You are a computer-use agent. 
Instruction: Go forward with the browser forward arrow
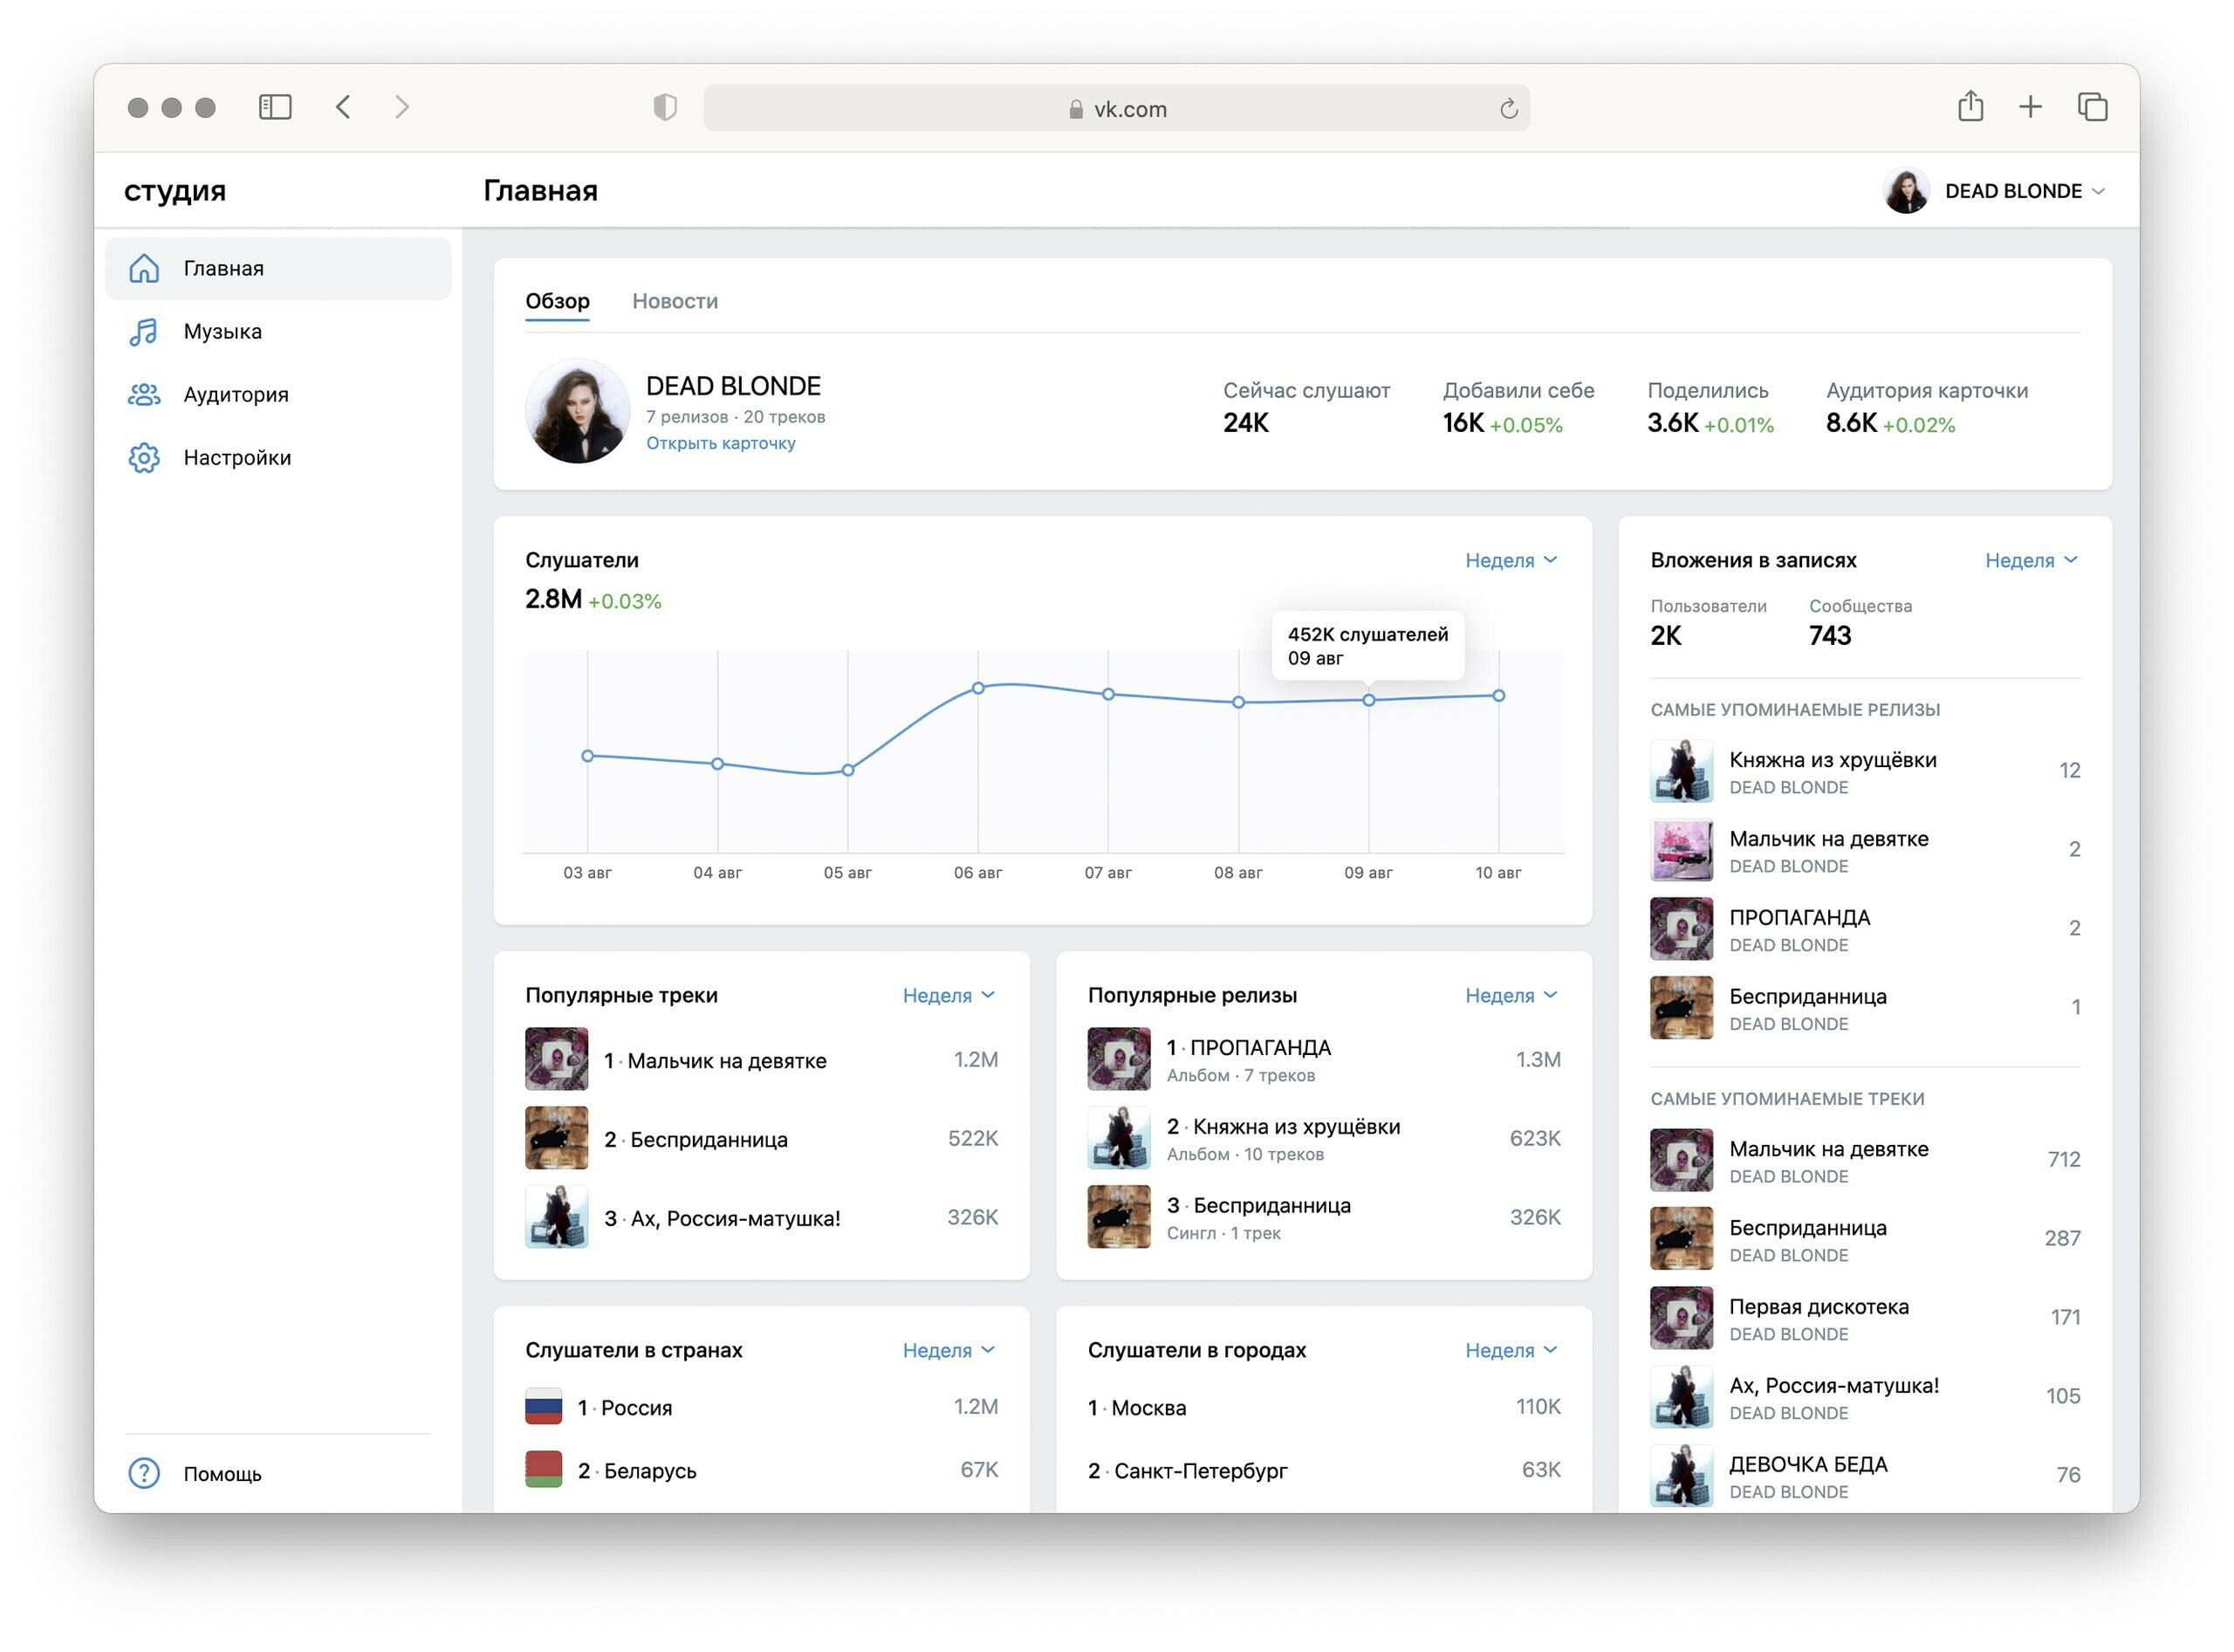(402, 107)
